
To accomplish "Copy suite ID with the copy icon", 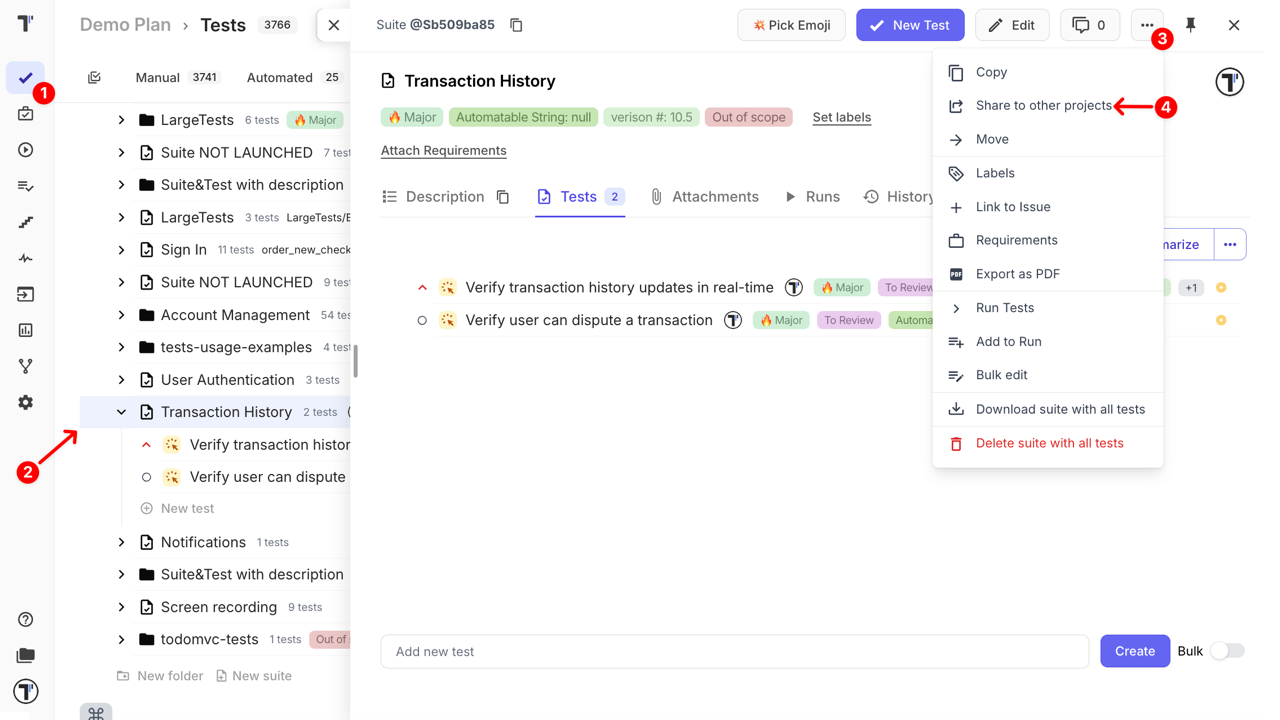I will 516,24.
